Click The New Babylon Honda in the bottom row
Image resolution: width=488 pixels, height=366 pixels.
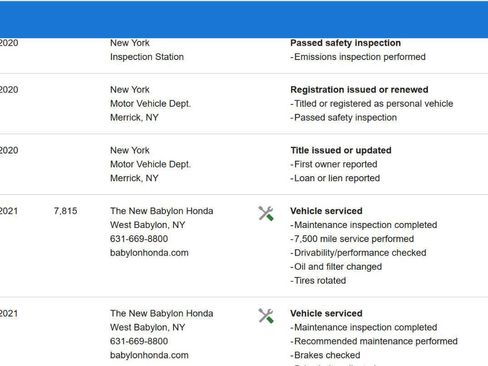(x=162, y=313)
